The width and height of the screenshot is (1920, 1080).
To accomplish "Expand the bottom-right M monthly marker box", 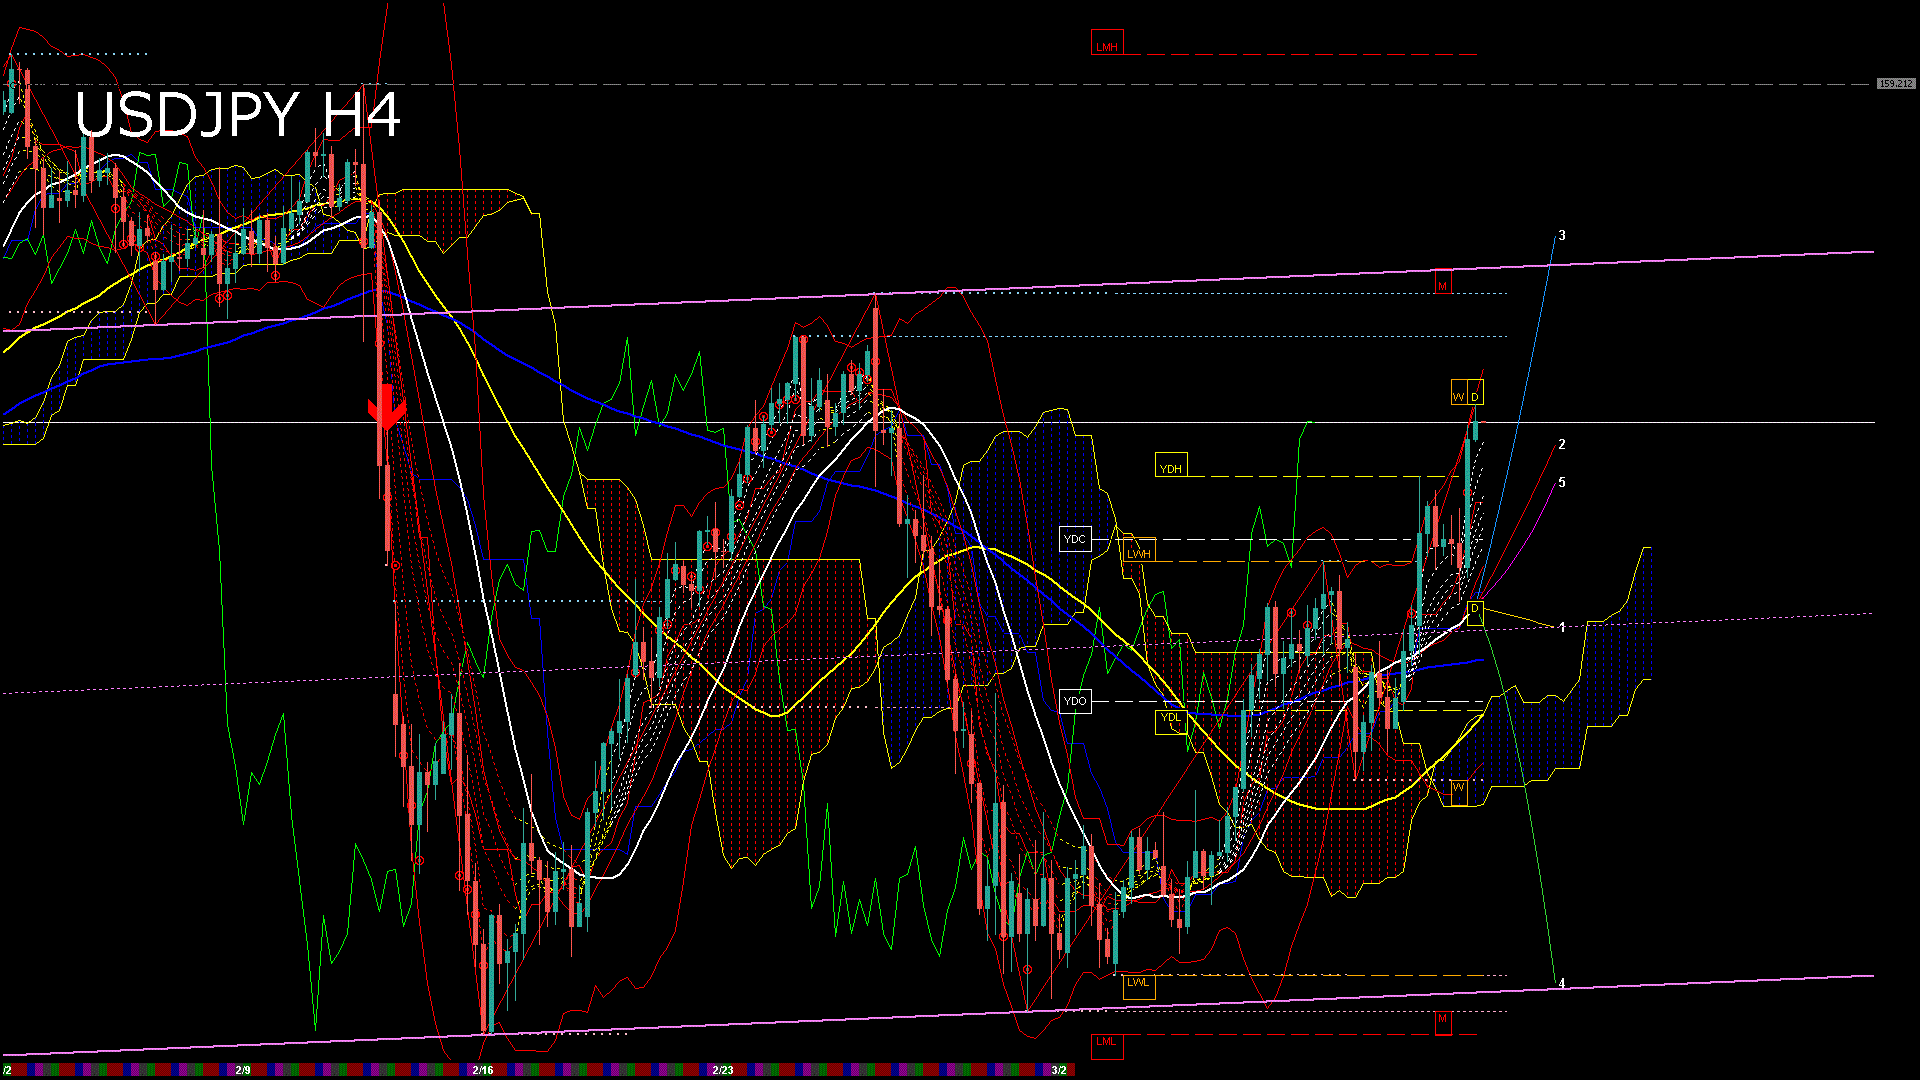I will point(1441,1022).
